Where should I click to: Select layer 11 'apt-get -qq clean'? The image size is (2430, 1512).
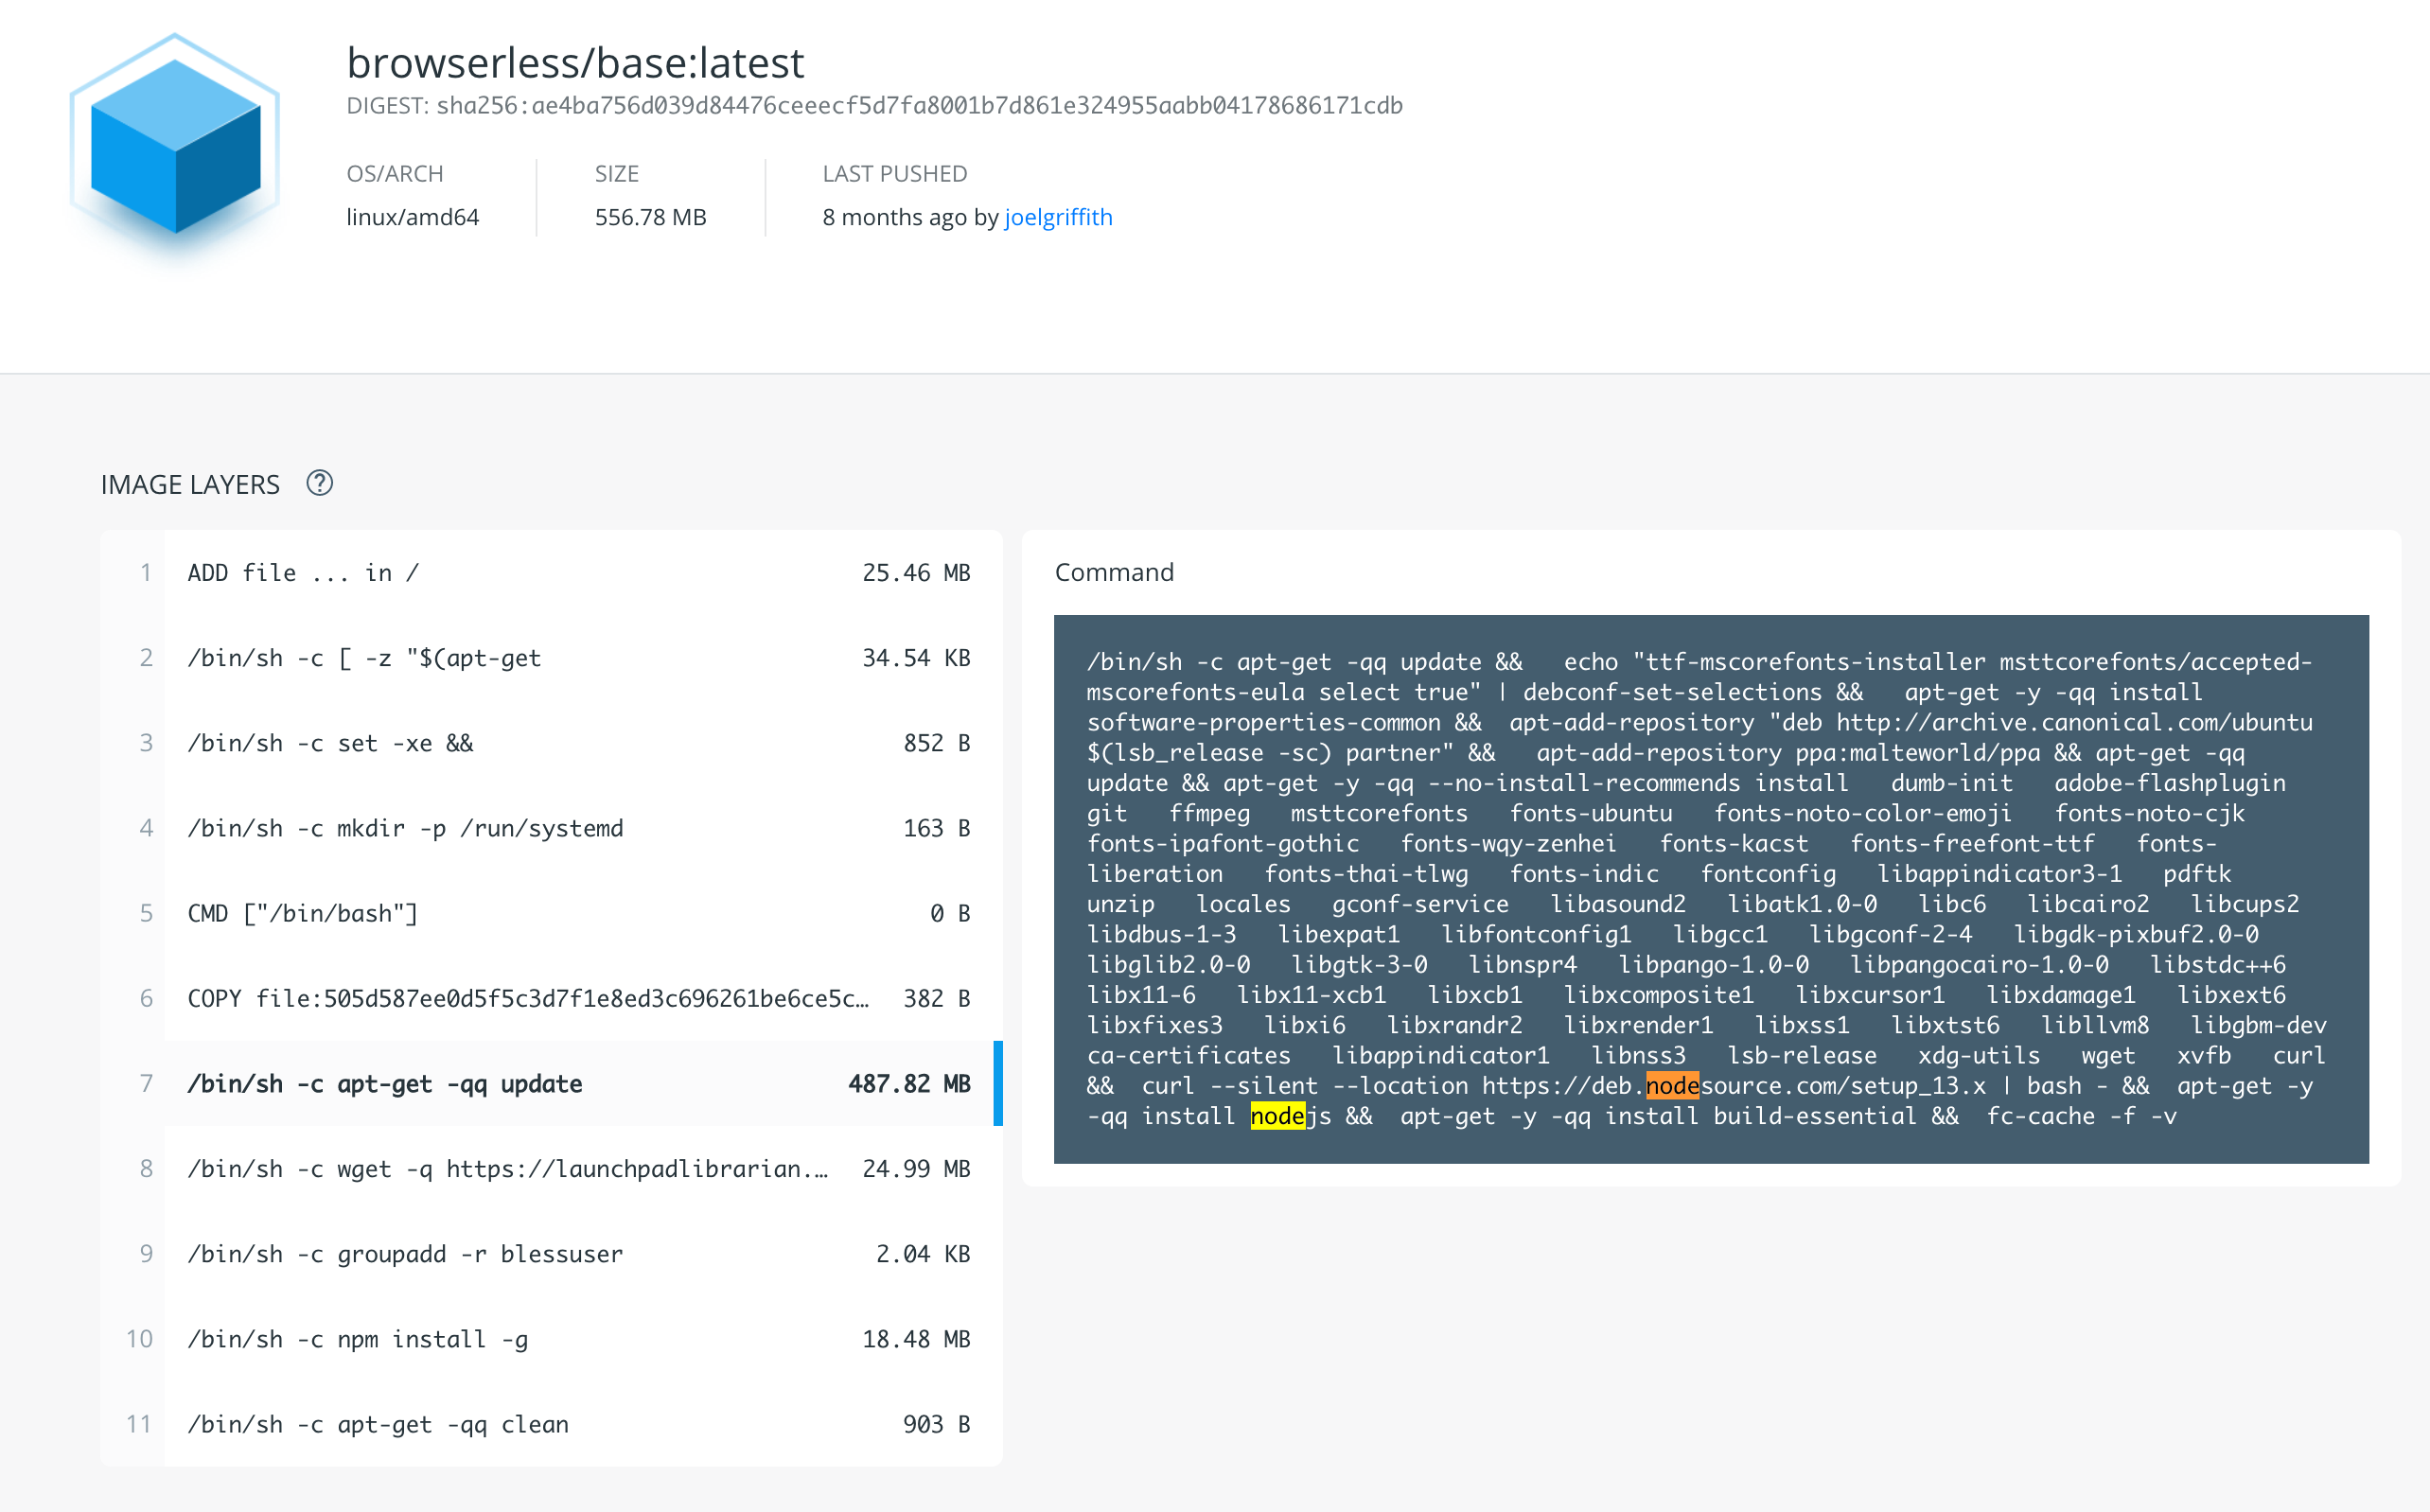click(550, 1423)
